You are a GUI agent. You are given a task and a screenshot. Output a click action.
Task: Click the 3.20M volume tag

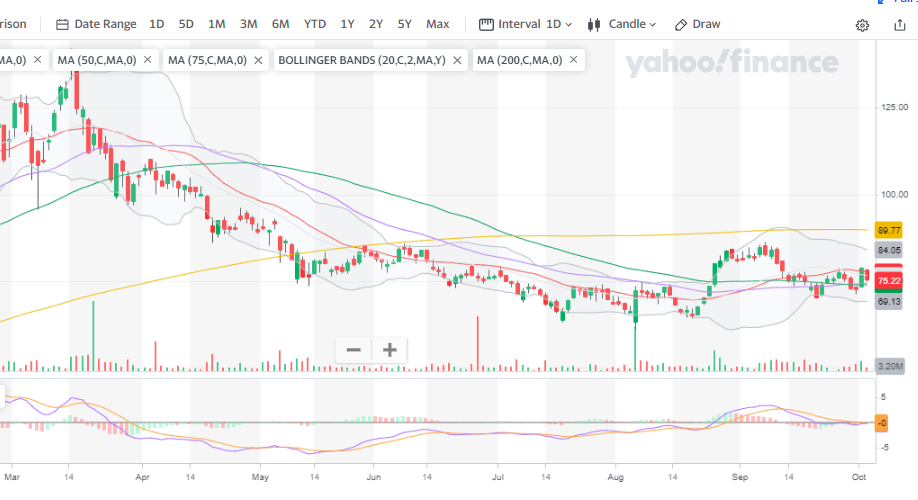(x=890, y=366)
